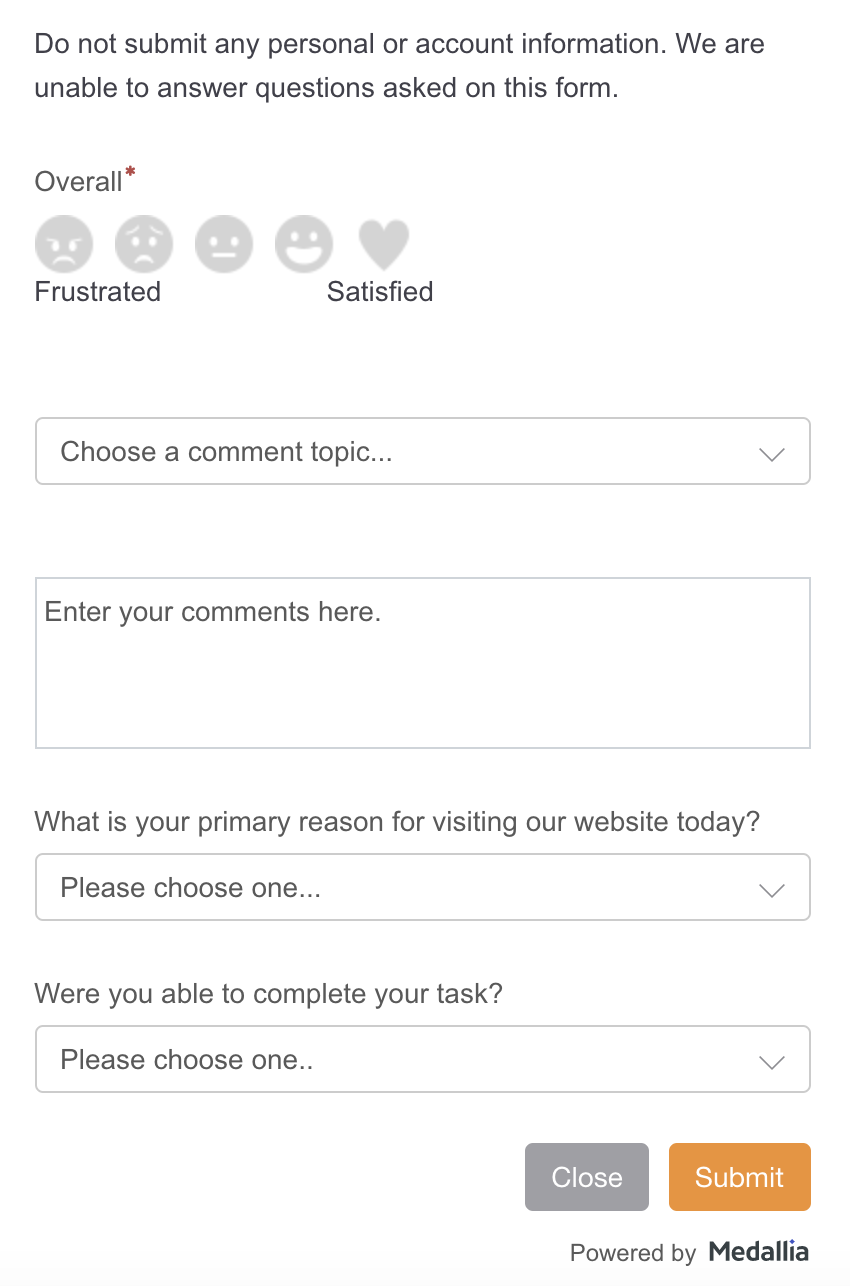Open the Choose a comment topic dropdown
This screenshot has height=1286, width=850.
[423, 452]
